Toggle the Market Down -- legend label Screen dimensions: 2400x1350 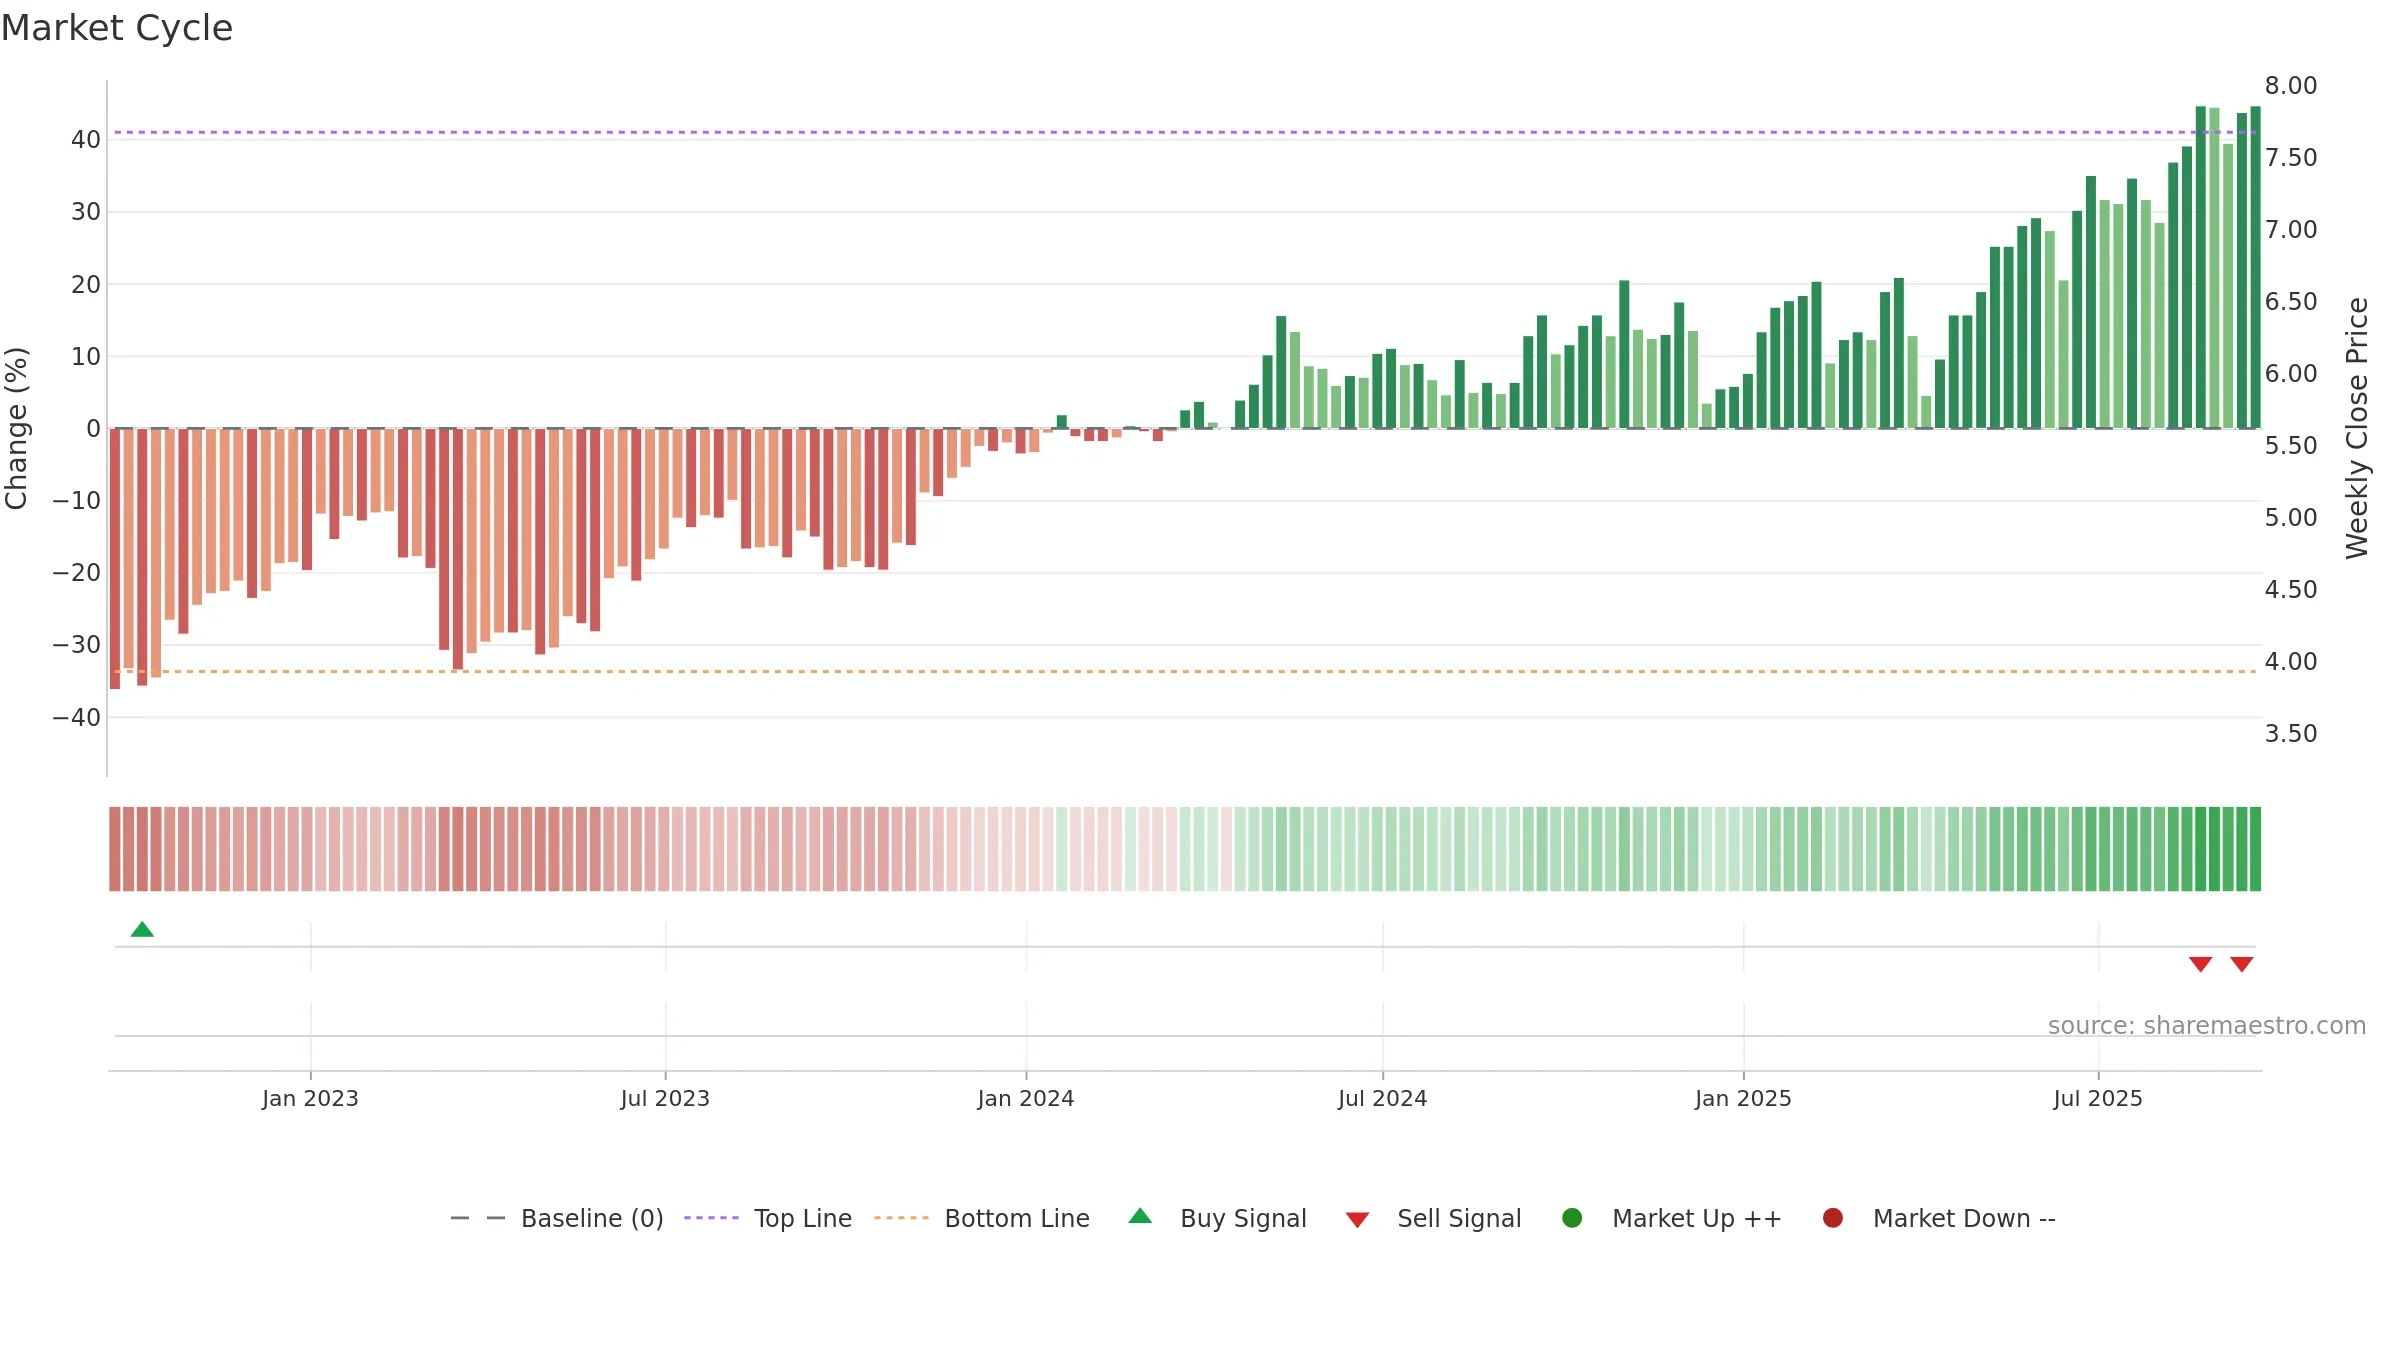tap(1964, 1218)
